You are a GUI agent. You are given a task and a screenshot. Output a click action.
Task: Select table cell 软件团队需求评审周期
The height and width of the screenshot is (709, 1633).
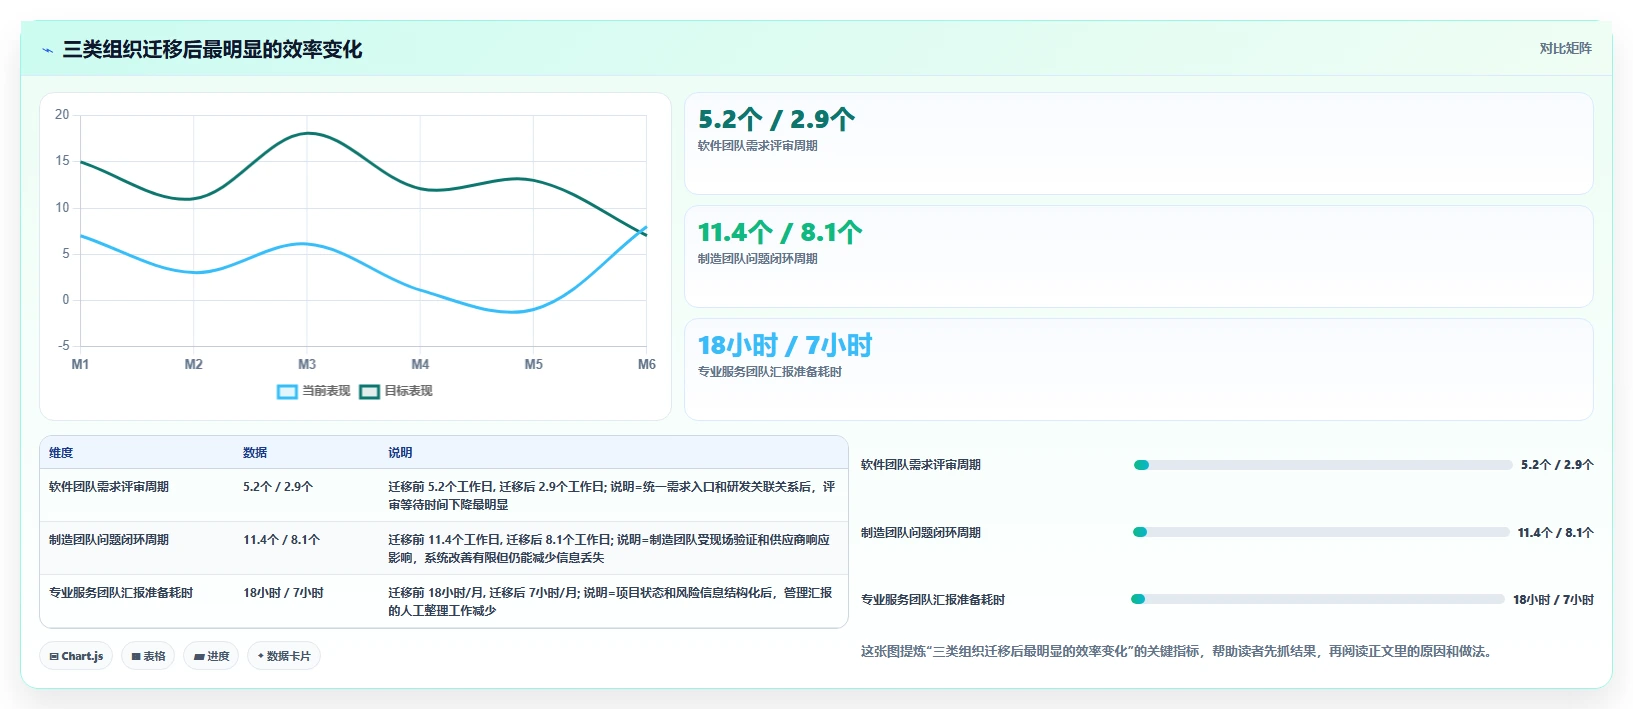[109, 487]
